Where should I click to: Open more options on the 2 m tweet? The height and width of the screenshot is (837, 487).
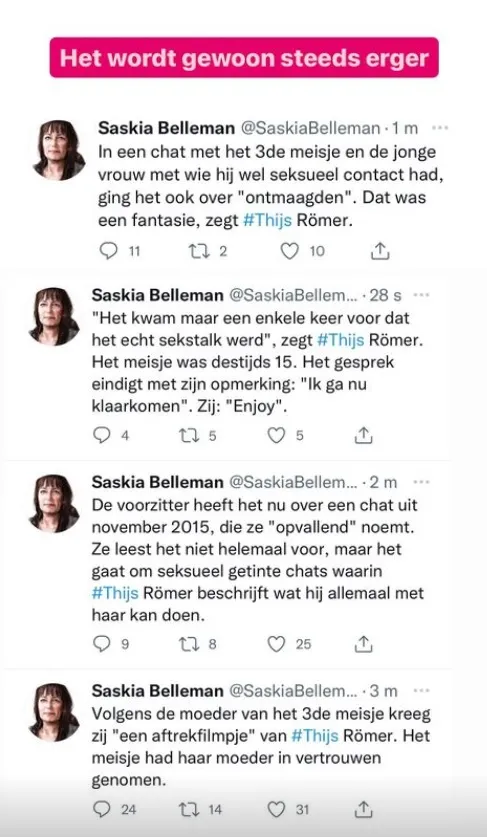point(422,482)
